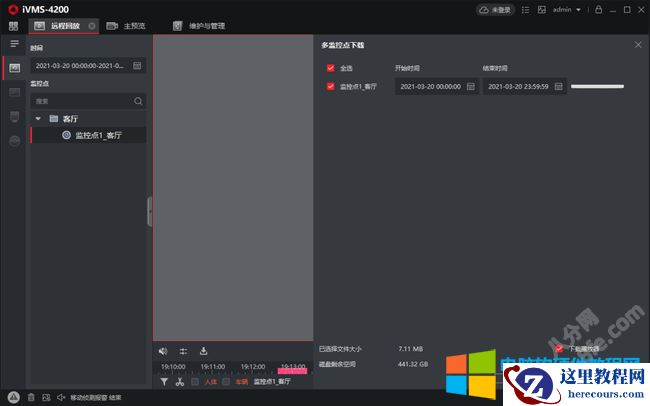Click the 7.11 MB file size value
Viewport: 650px width, 406px height.
410,349
